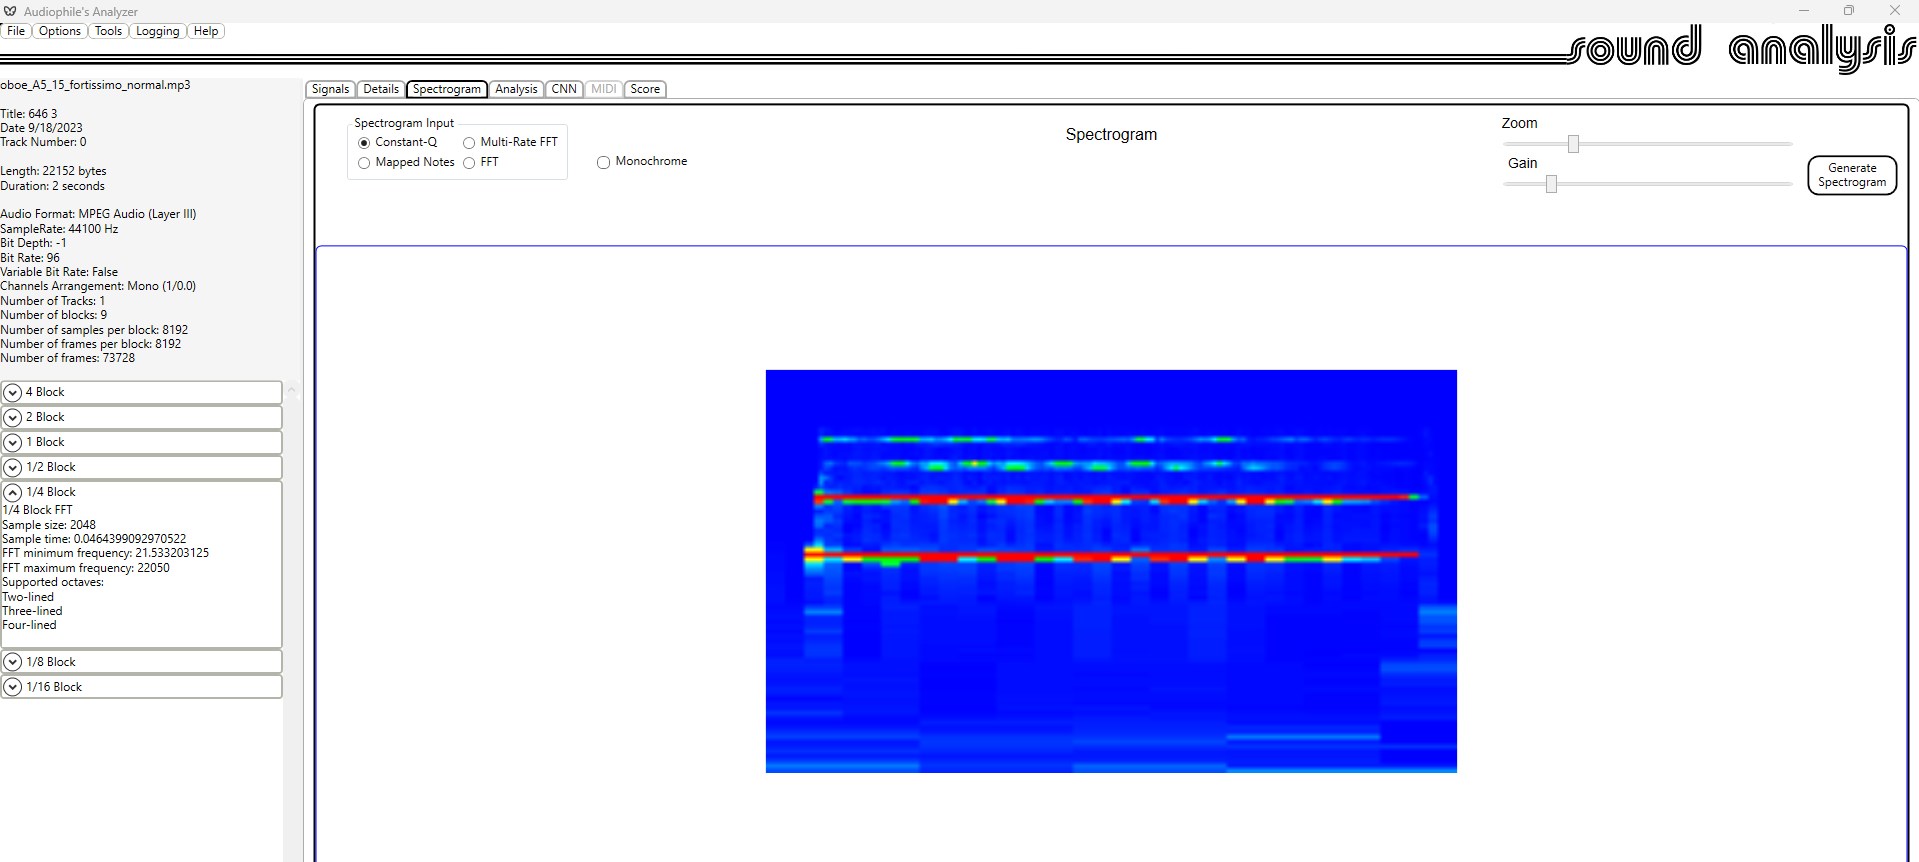Viewport: 1919px width, 862px height.
Task: Select the Constant-Q radio button
Action: point(364,143)
